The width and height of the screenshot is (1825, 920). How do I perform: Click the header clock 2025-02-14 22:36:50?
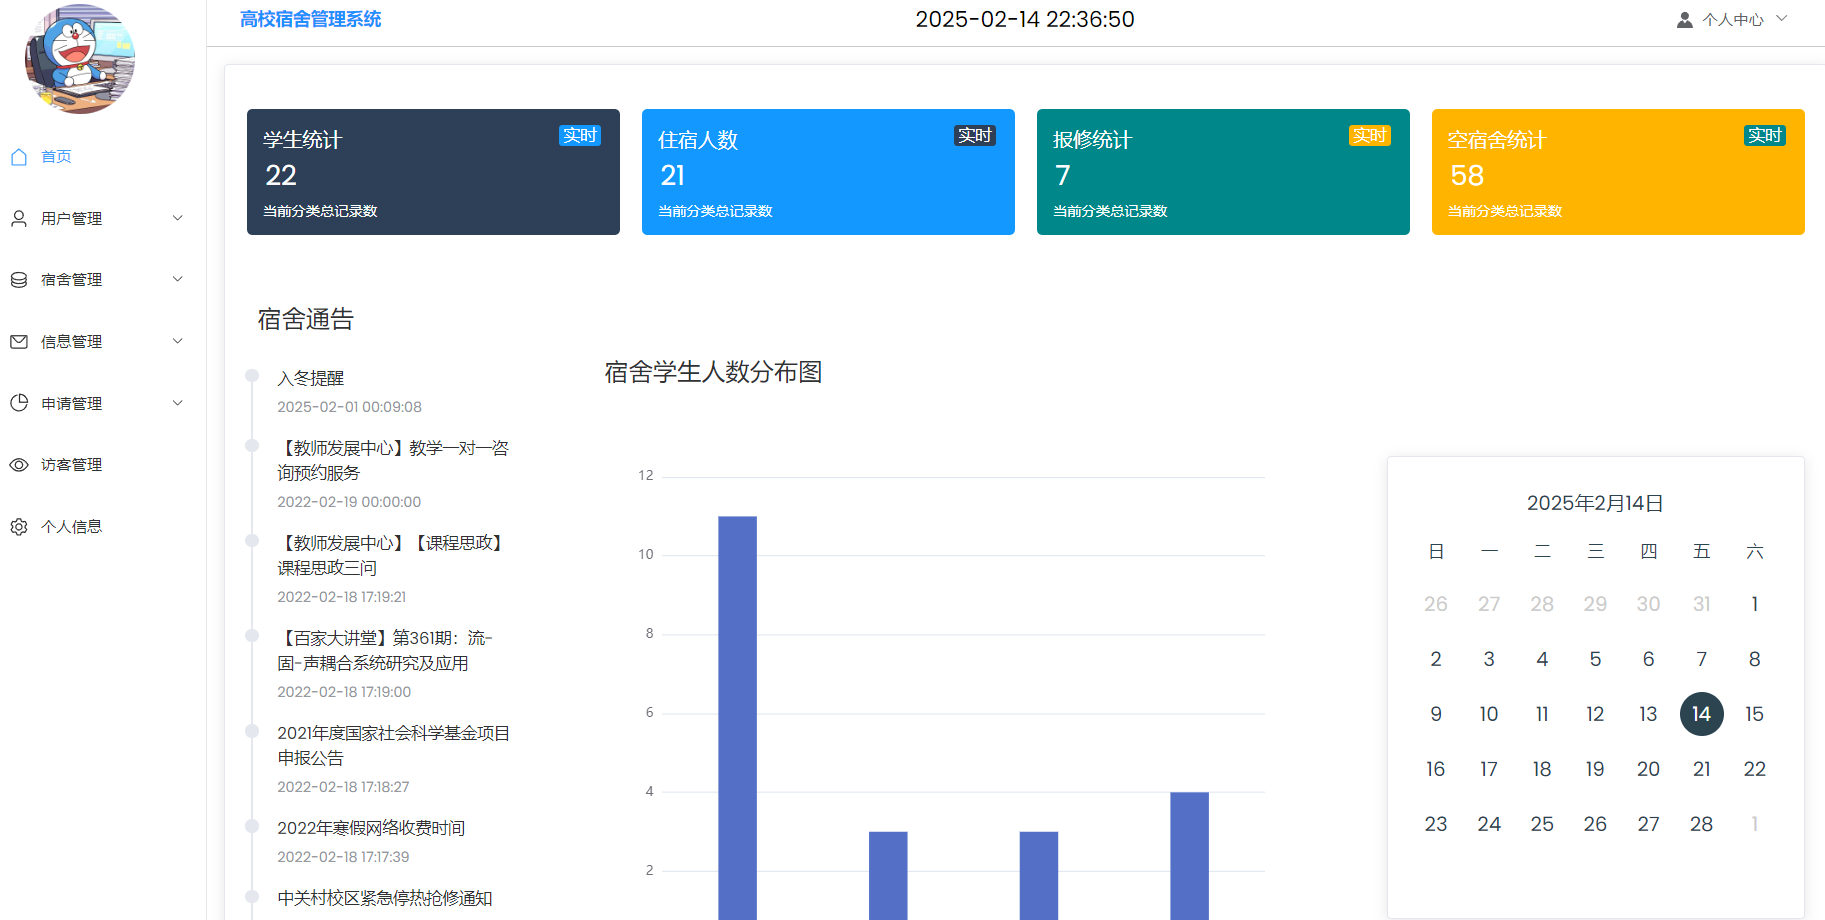[x=1025, y=19]
